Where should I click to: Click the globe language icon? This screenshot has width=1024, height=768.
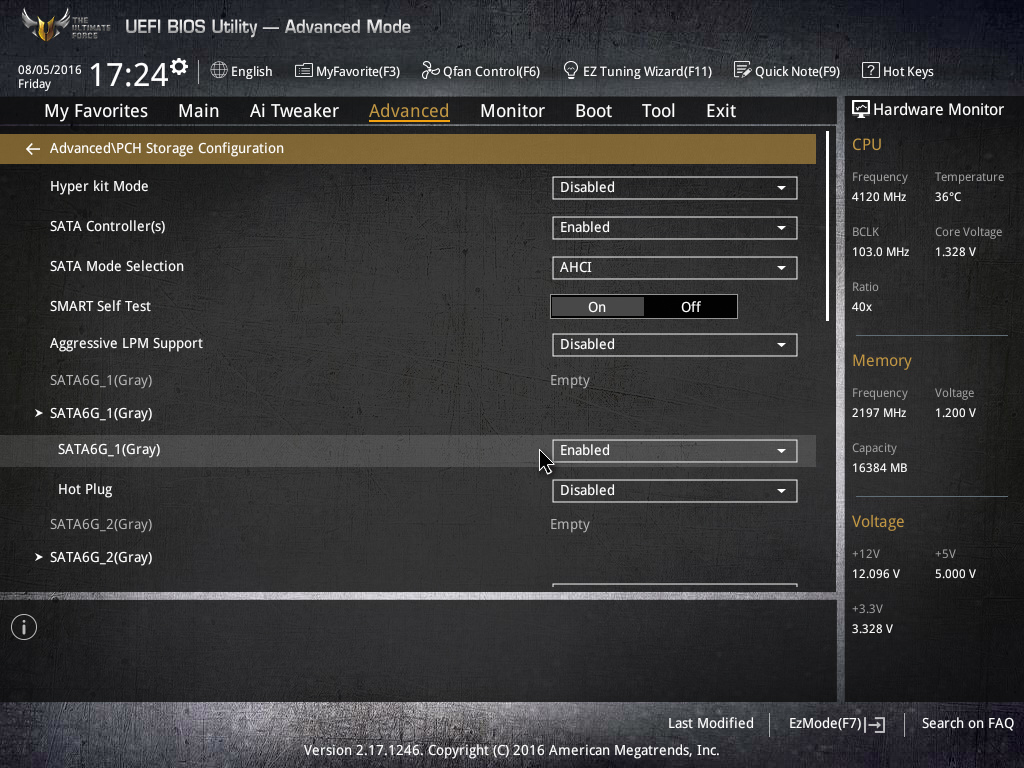[x=219, y=71]
